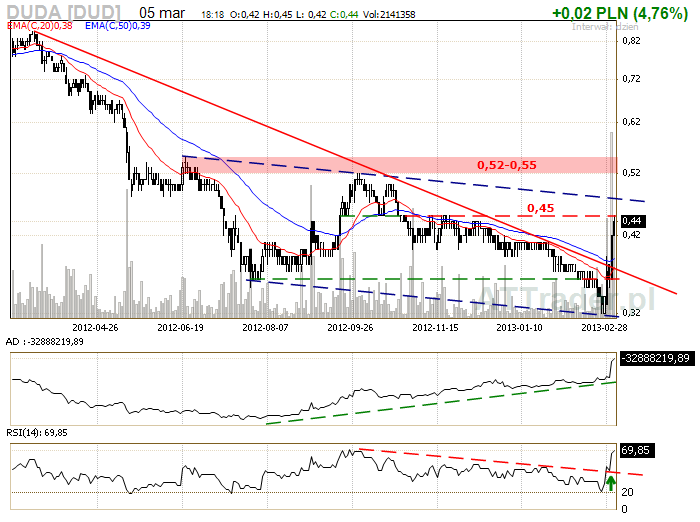Image resolution: width=700 pixels, height=522 pixels.
Task: Click the EMA(C,50)0,39 indicator label
Action: click(x=118, y=26)
